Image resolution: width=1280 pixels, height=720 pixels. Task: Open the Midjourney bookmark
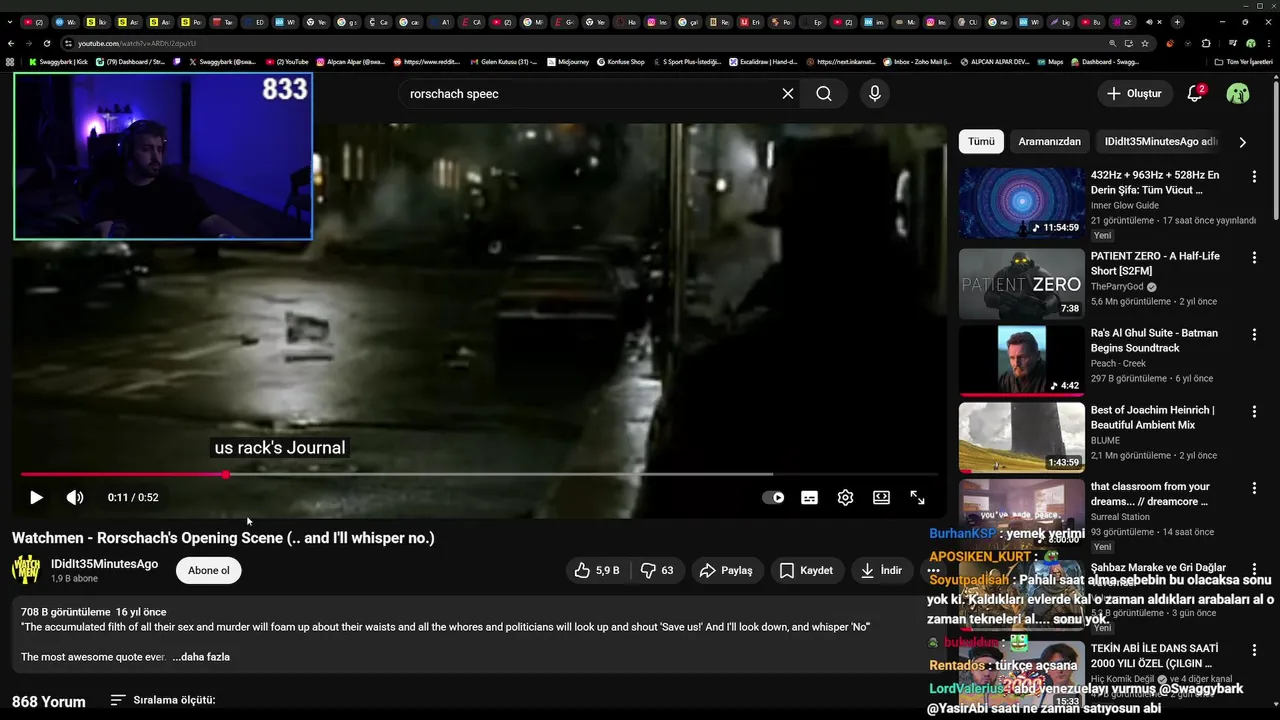click(x=569, y=62)
